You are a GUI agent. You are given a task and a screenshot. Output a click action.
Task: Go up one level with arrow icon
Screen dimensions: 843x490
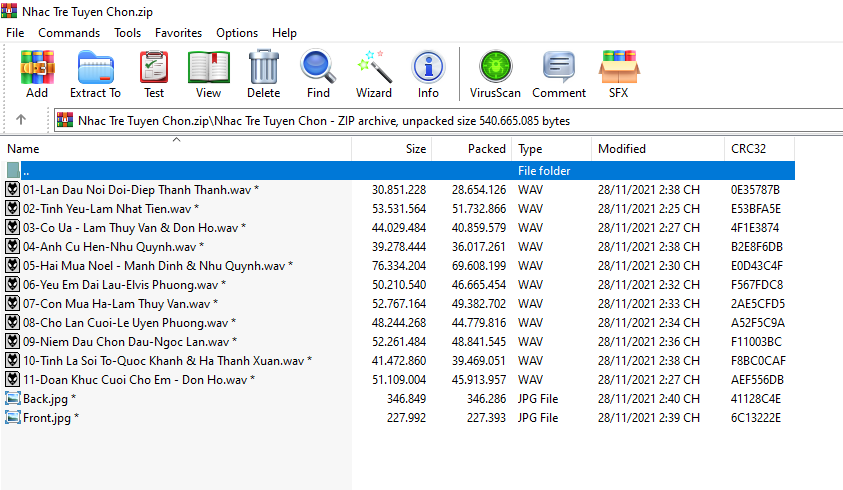click(x=21, y=119)
